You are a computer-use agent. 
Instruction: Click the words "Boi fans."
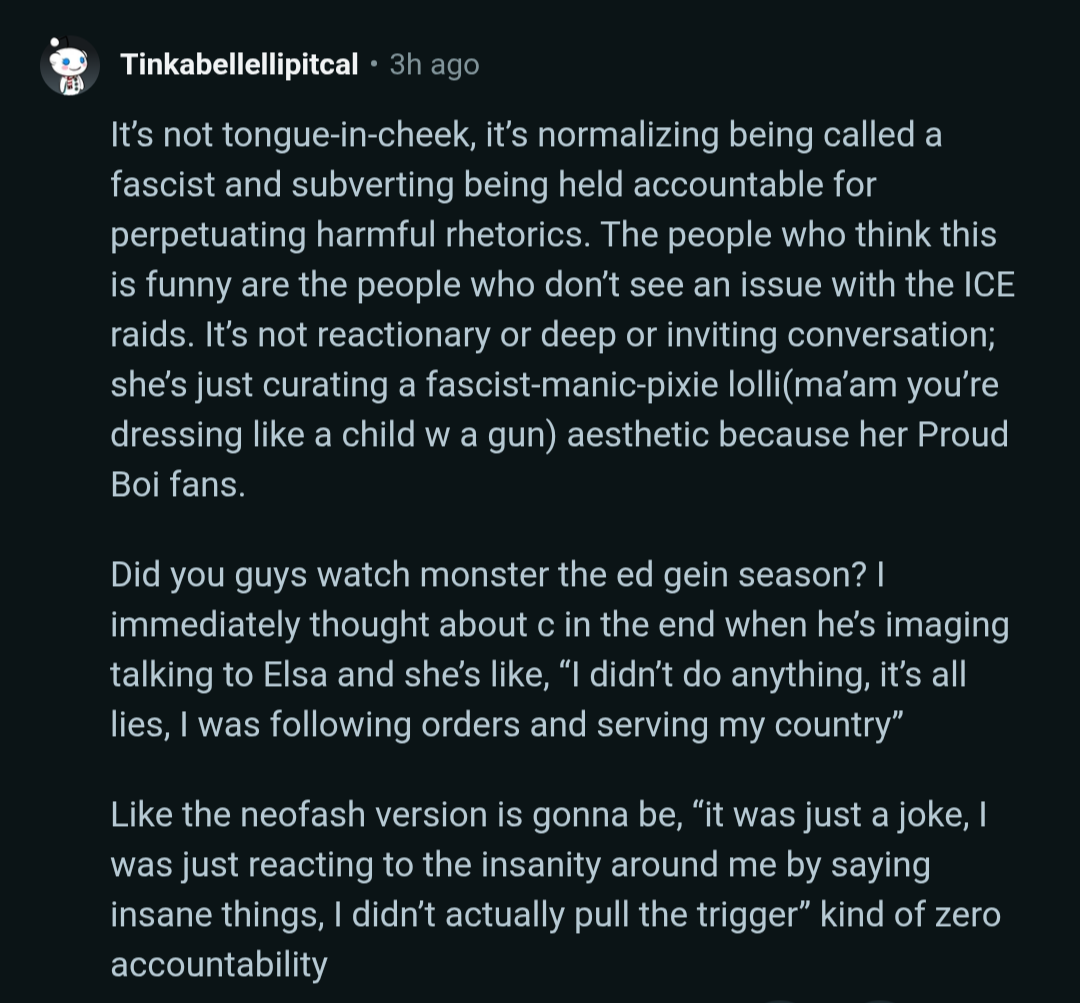177,486
